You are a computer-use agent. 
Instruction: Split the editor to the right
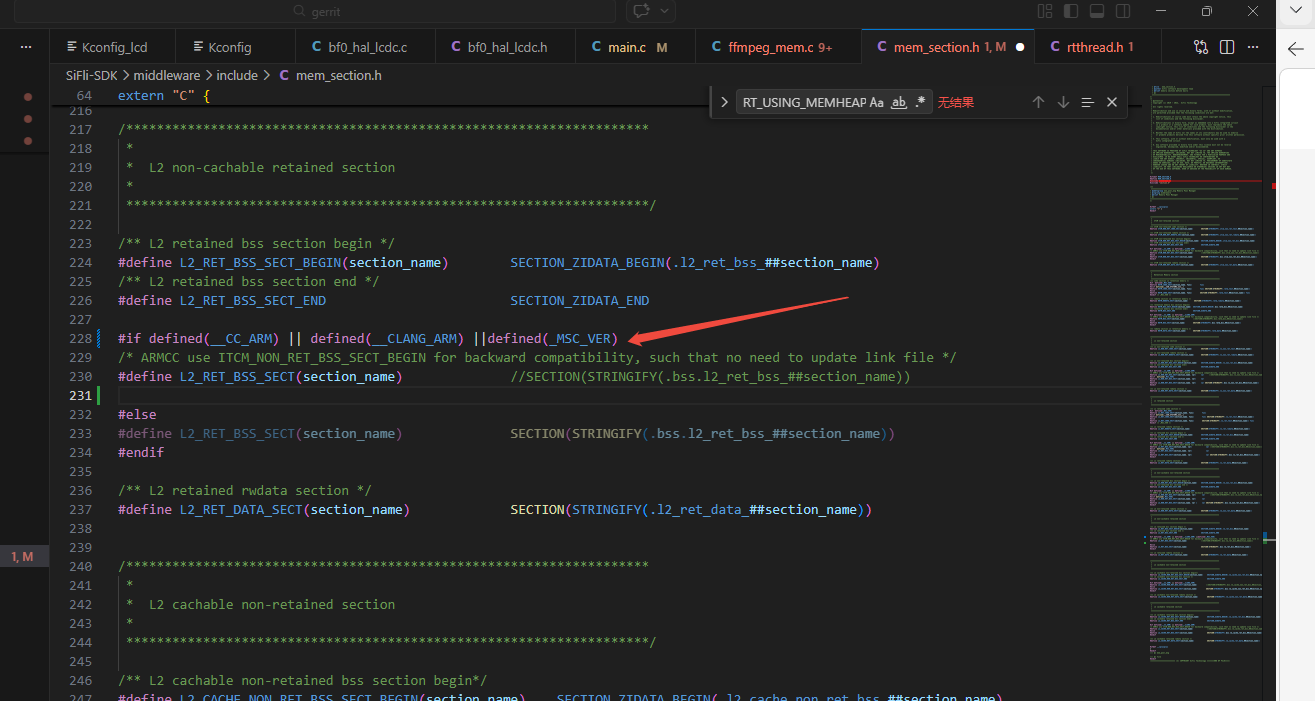pyautogui.click(x=1227, y=47)
